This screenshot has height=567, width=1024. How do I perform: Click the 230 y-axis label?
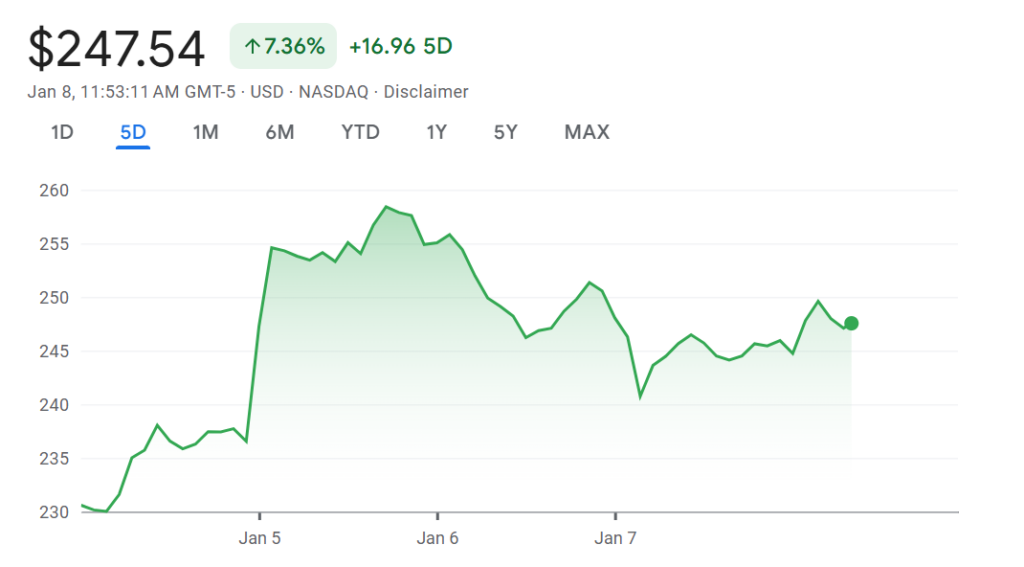(54, 513)
